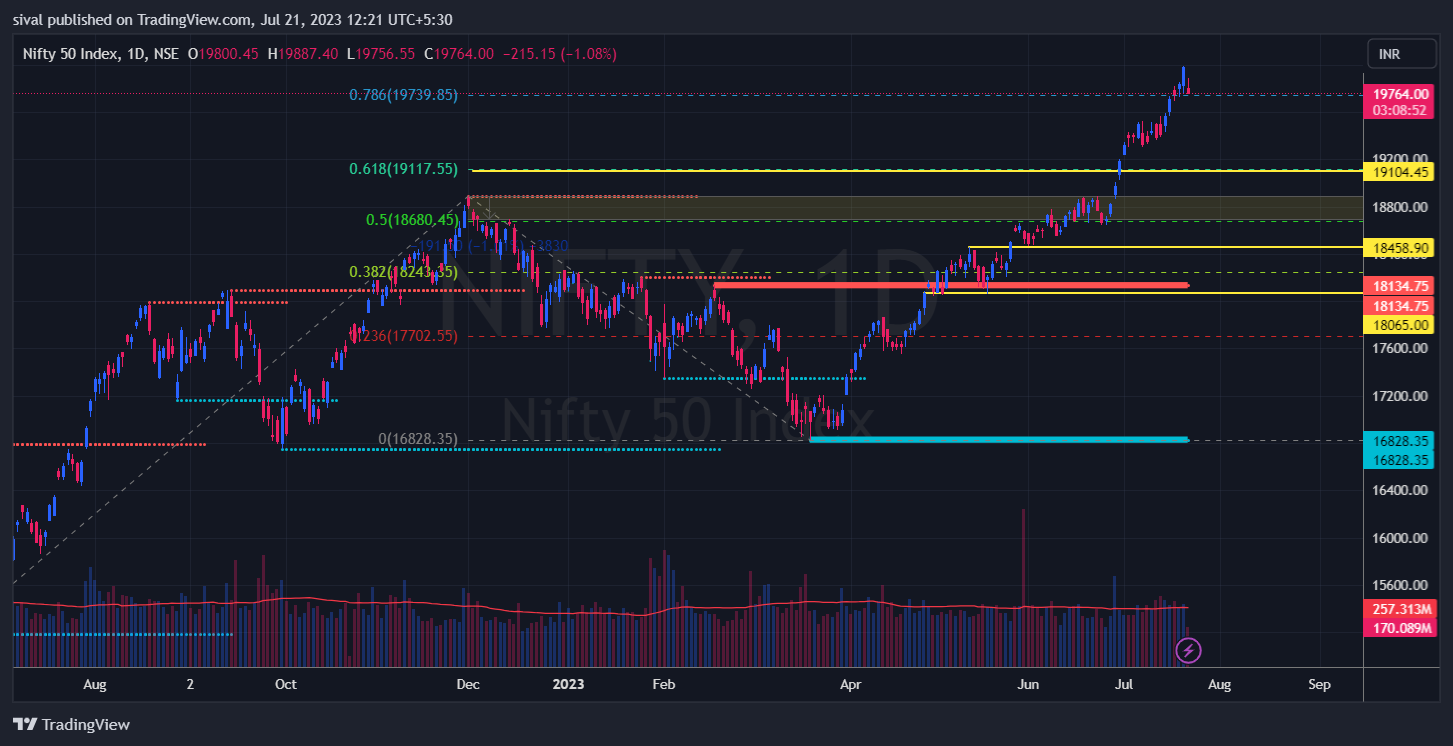Select the 0.618(19117.55) Fibonacci label
Image resolution: width=1453 pixels, height=746 pixels.
tap(403, 170)
